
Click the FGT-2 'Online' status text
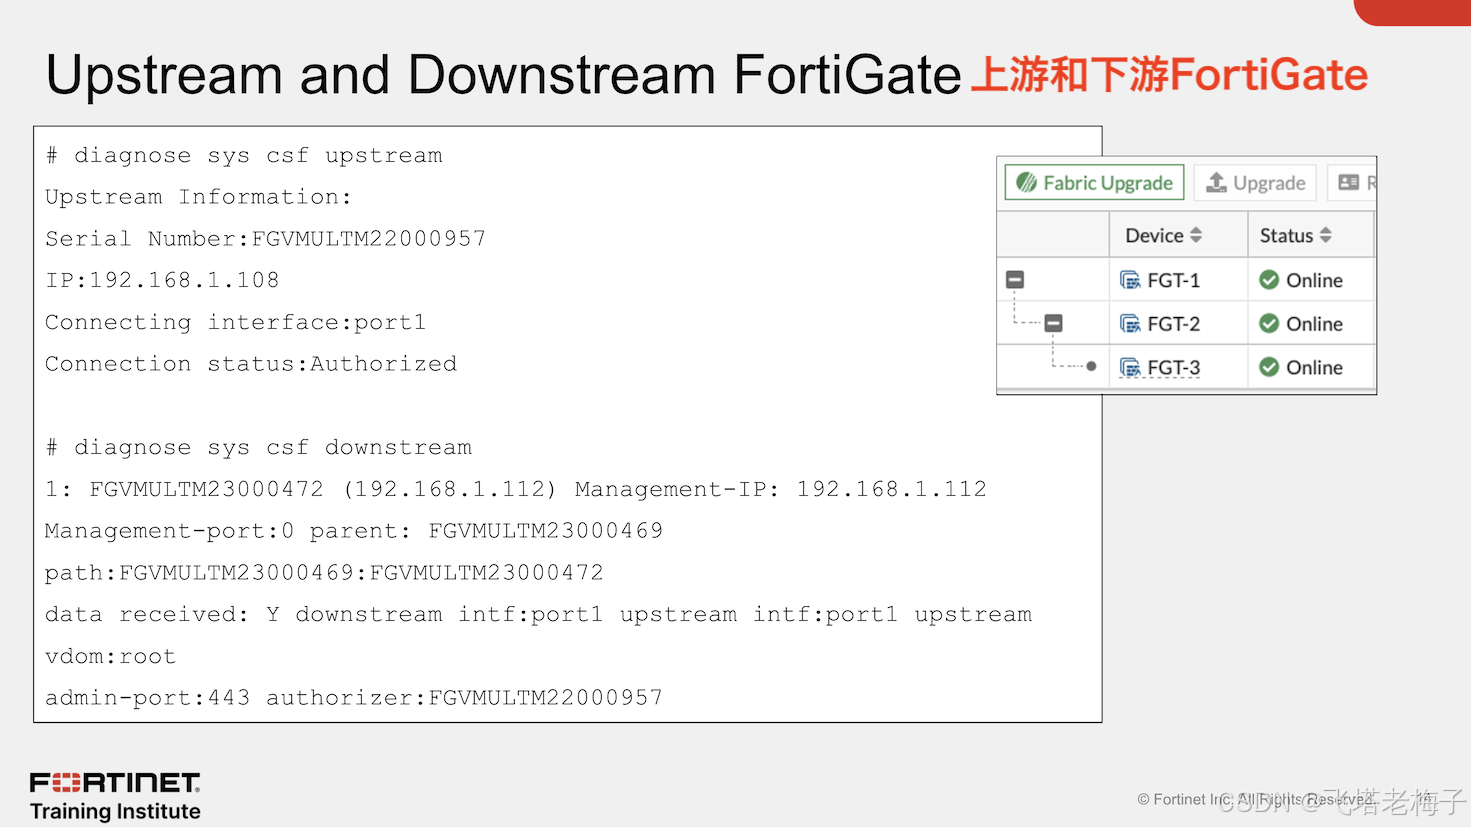(1314, 324)
